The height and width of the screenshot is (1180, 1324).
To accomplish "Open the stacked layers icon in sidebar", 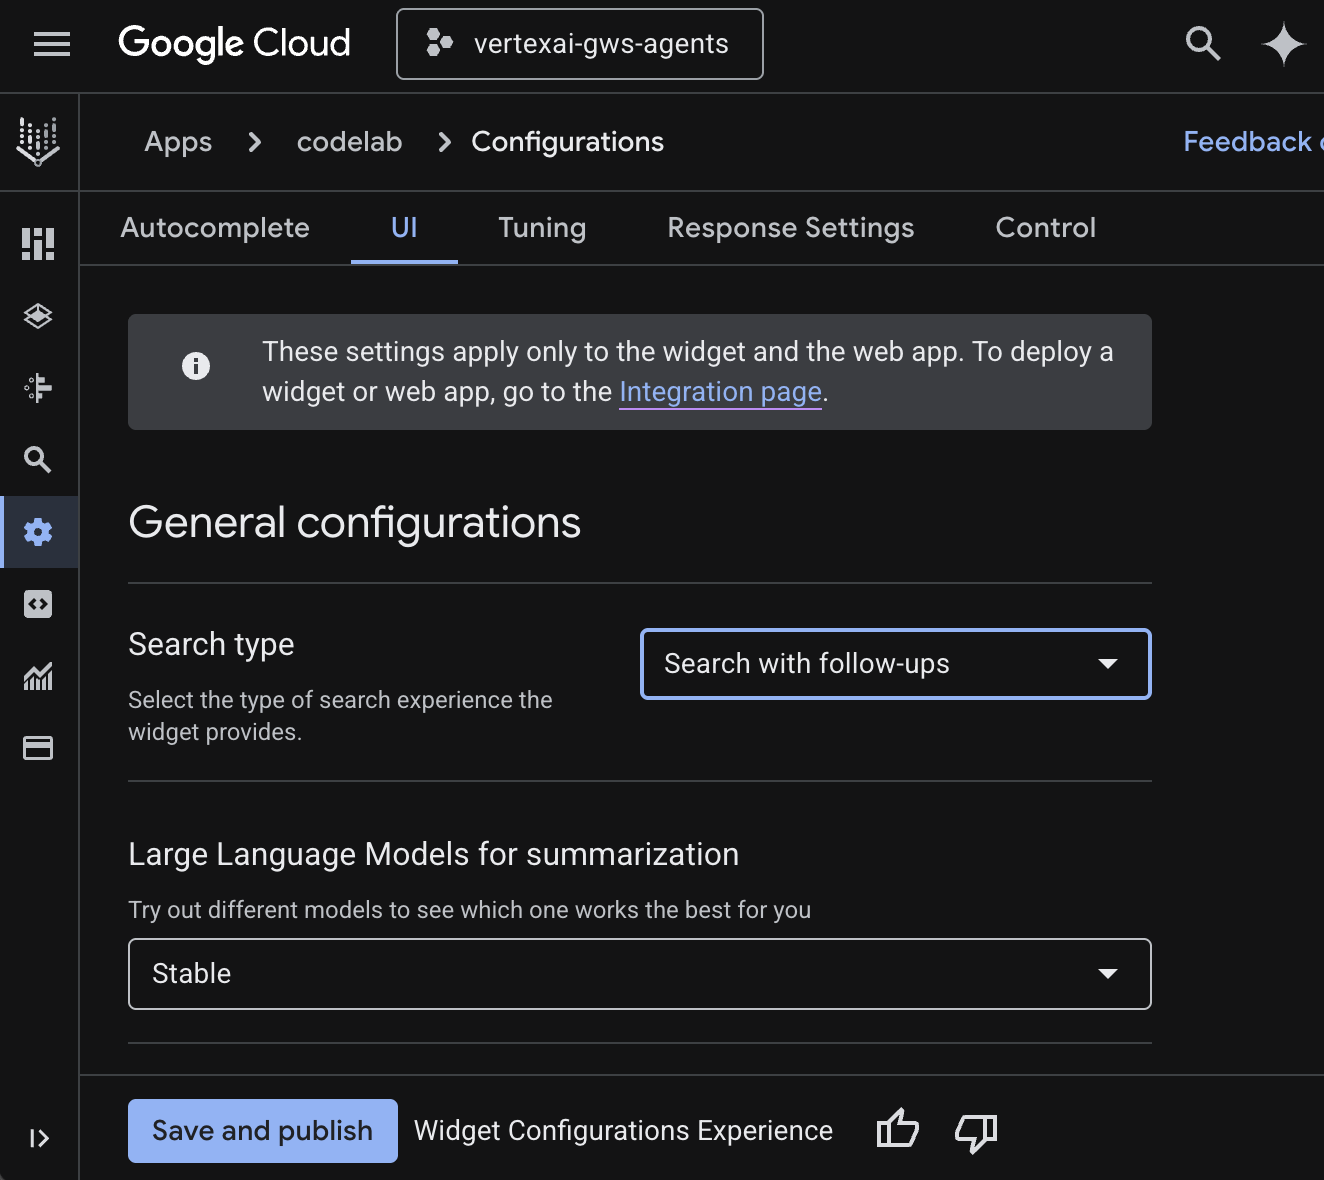I will (x=38, y=316).
